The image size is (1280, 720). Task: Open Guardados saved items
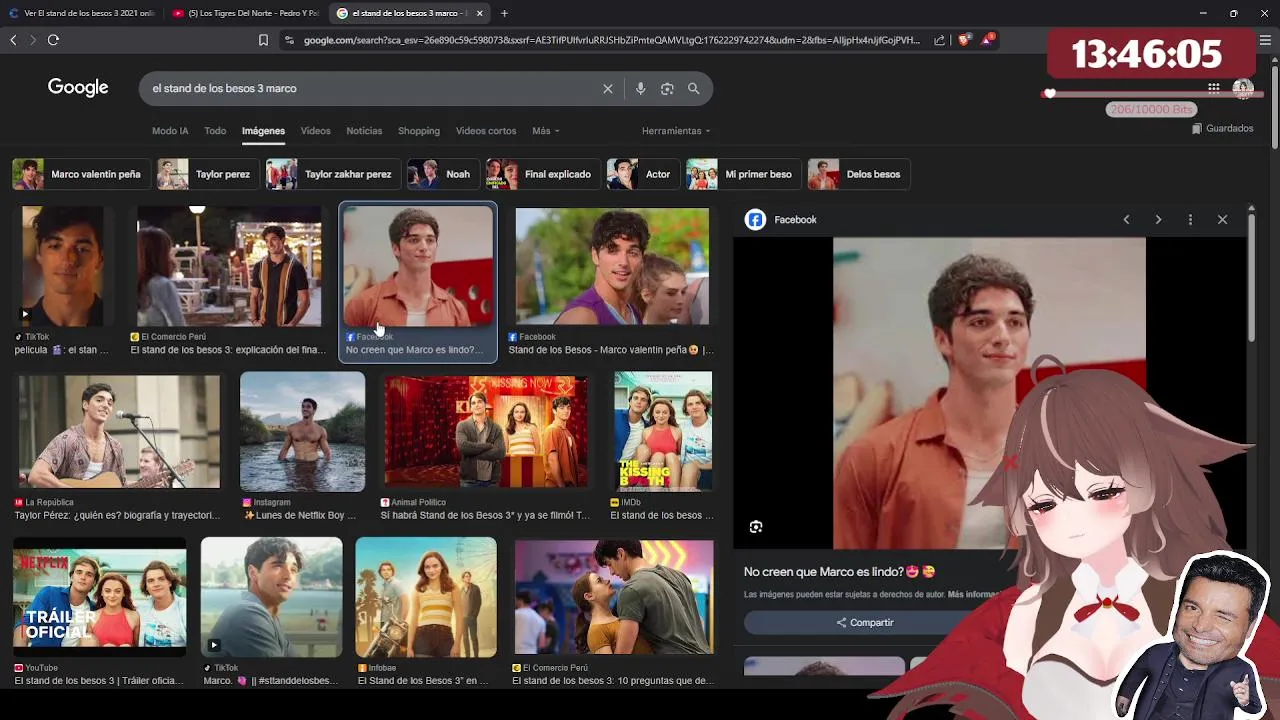1222,128
